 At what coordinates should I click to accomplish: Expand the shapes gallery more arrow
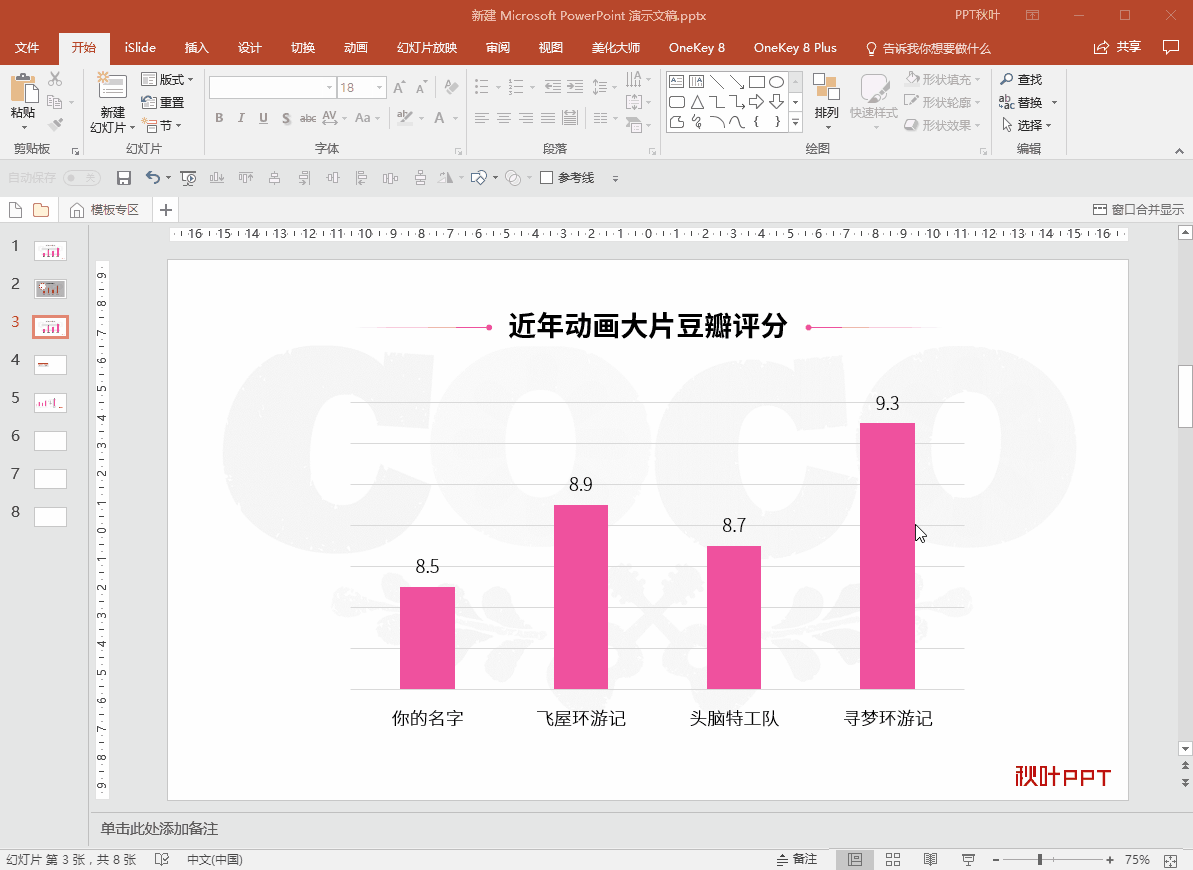tap(795, 122)
